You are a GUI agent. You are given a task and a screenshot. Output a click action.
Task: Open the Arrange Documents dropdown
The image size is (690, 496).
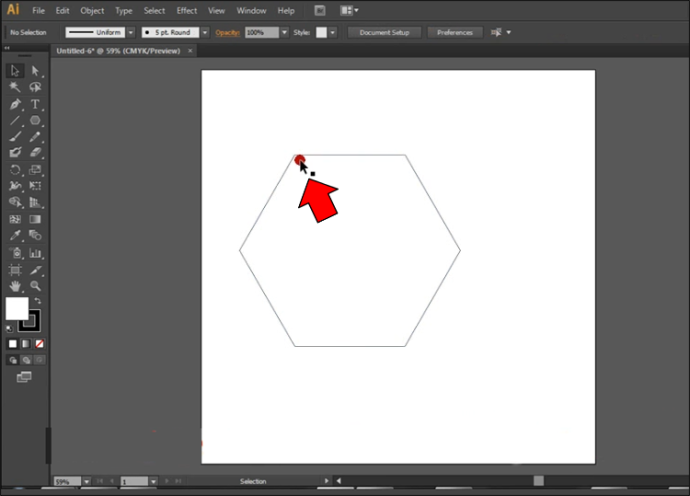[349, 11]
